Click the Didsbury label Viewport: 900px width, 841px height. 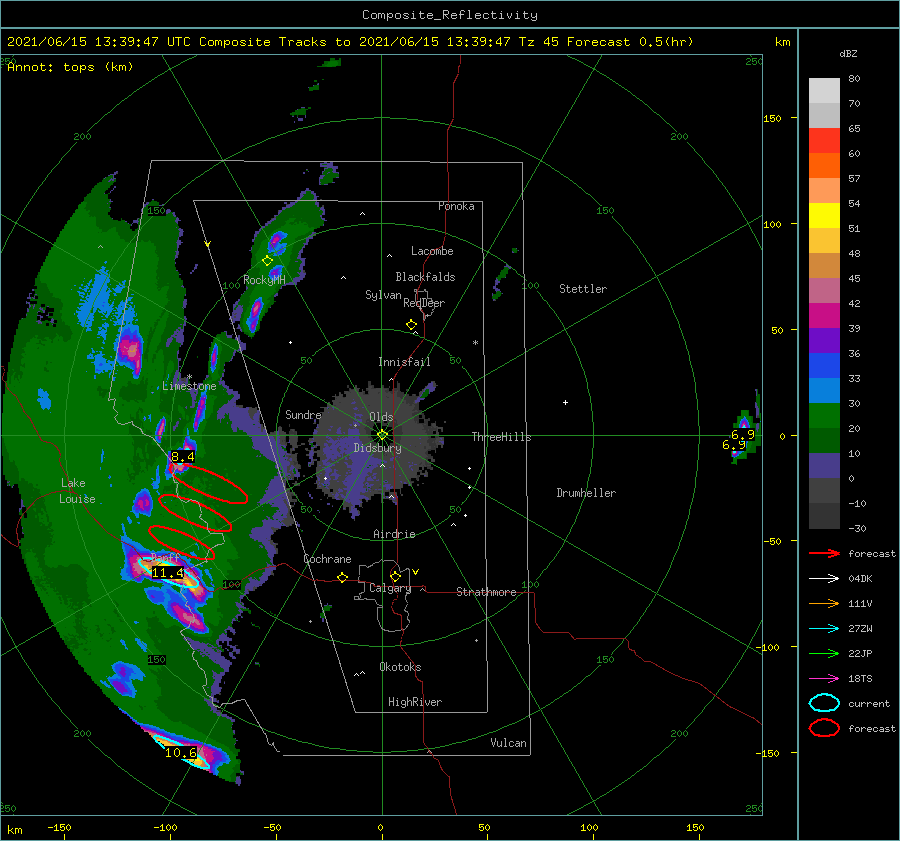tap(378, 448)
